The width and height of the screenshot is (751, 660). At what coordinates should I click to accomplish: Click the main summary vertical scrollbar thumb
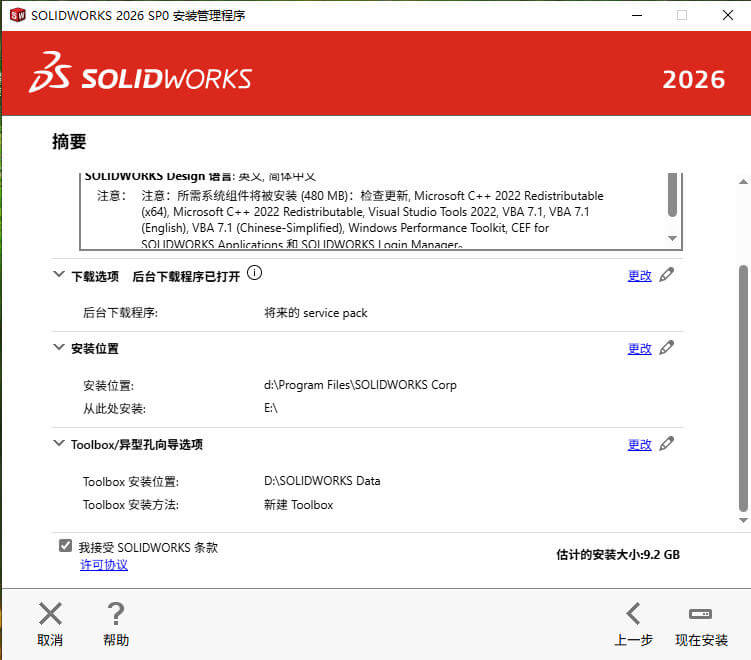click(743, 389)
